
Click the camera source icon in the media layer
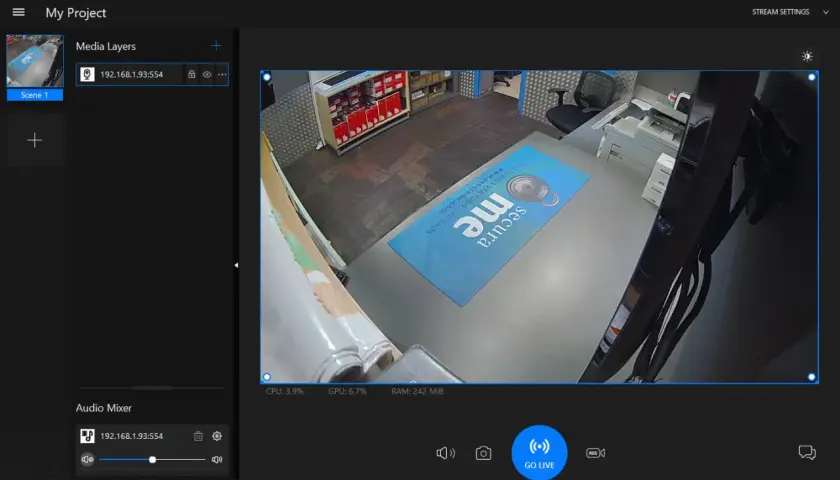[x=87, y=74]
